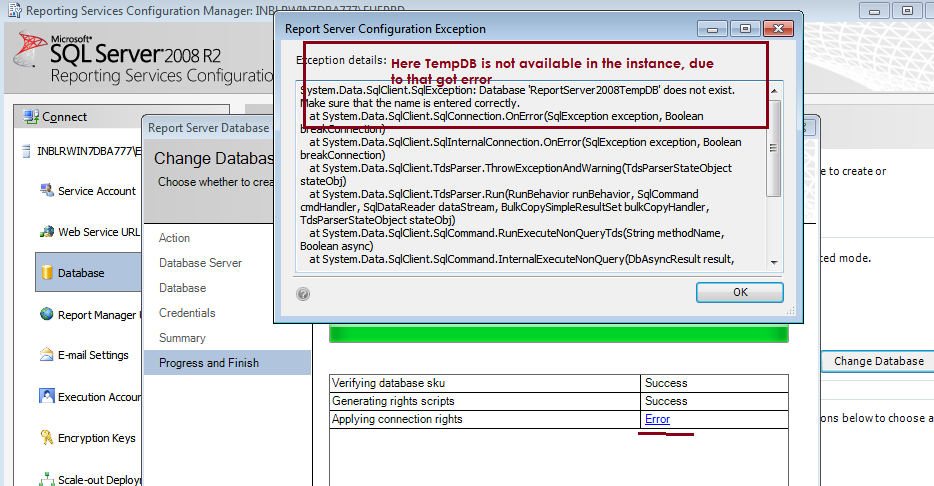Image resolution: width=934 pixels, height=486 pixels.
Task: Click the resize grip of the exception dialog
Action: click(x=791, y=311)
